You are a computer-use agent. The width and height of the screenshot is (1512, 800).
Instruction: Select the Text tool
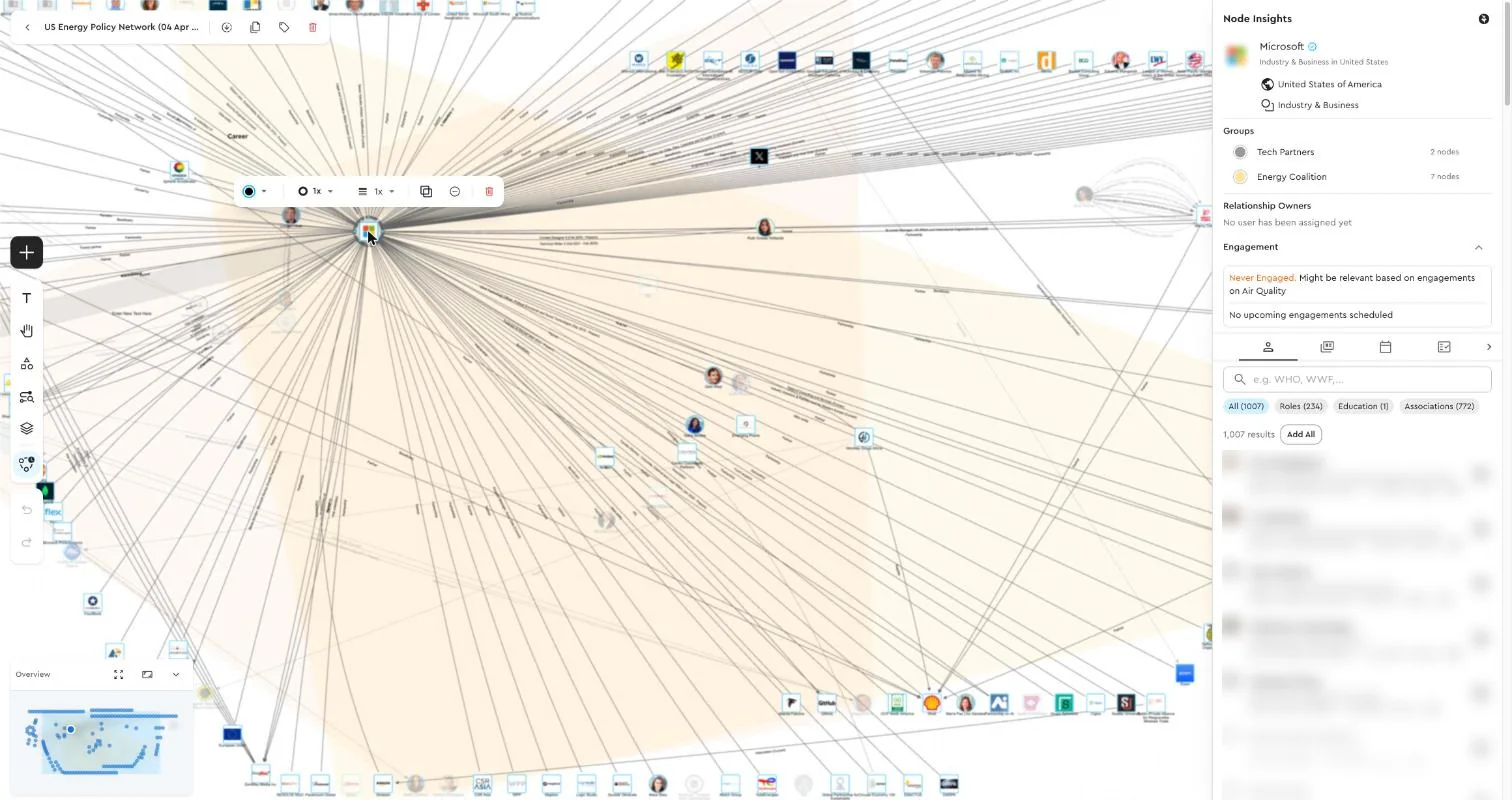pos(27,298)
